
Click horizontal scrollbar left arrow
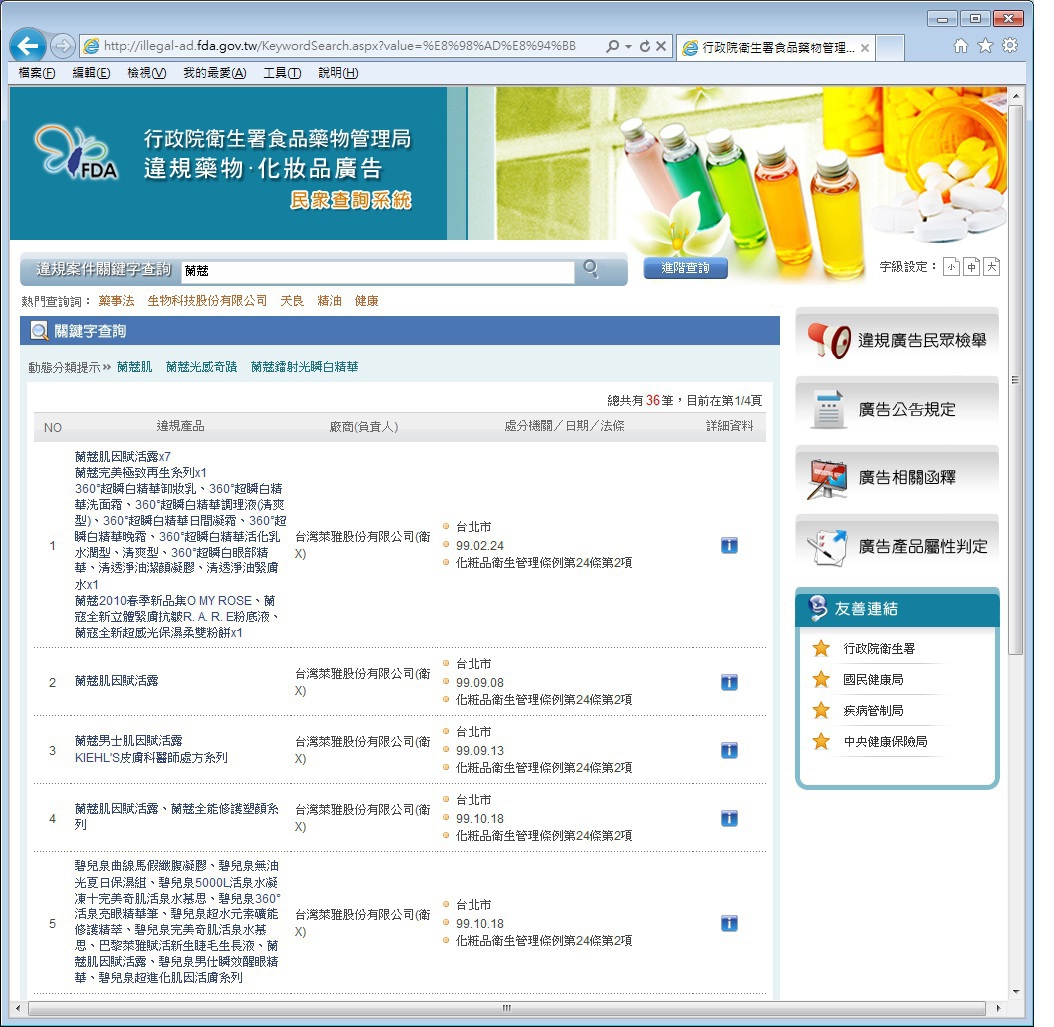click(x=18, y=1008)
